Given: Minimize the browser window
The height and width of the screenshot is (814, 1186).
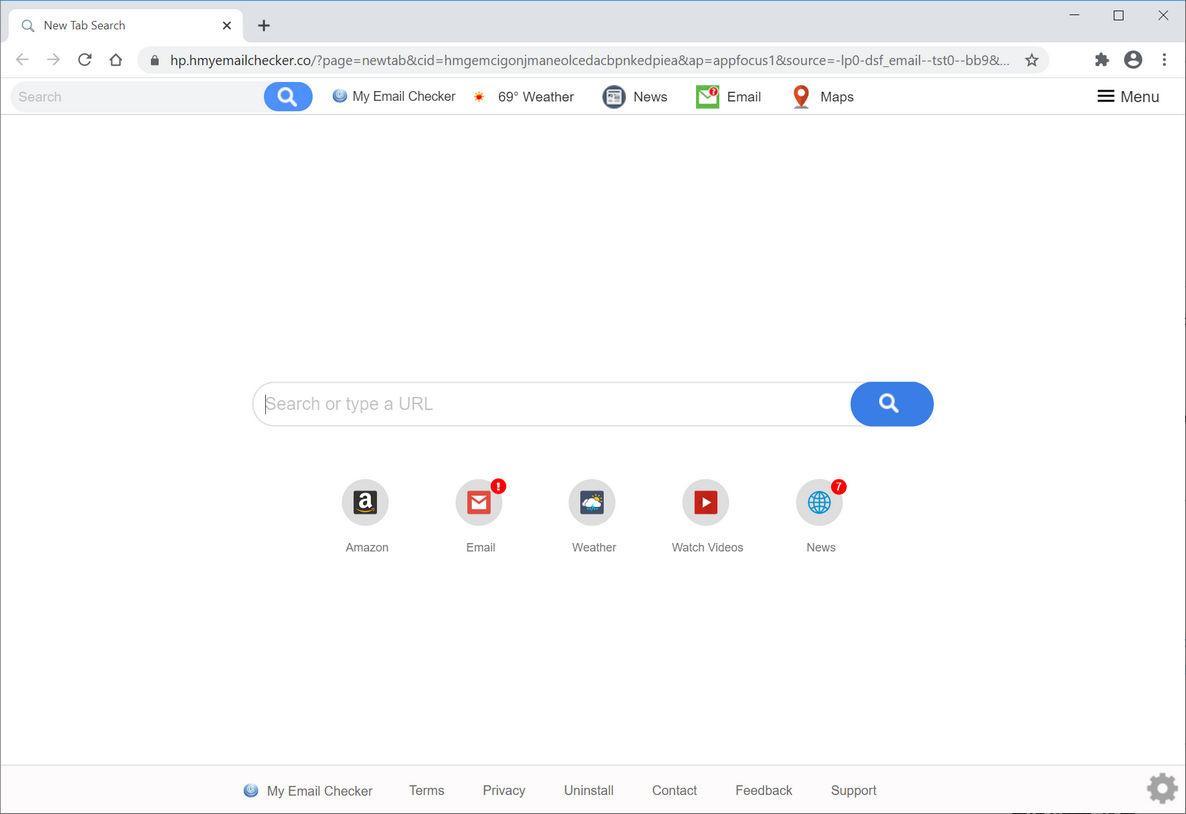Looking at the screenshot, I should (x=1074, y=15).
